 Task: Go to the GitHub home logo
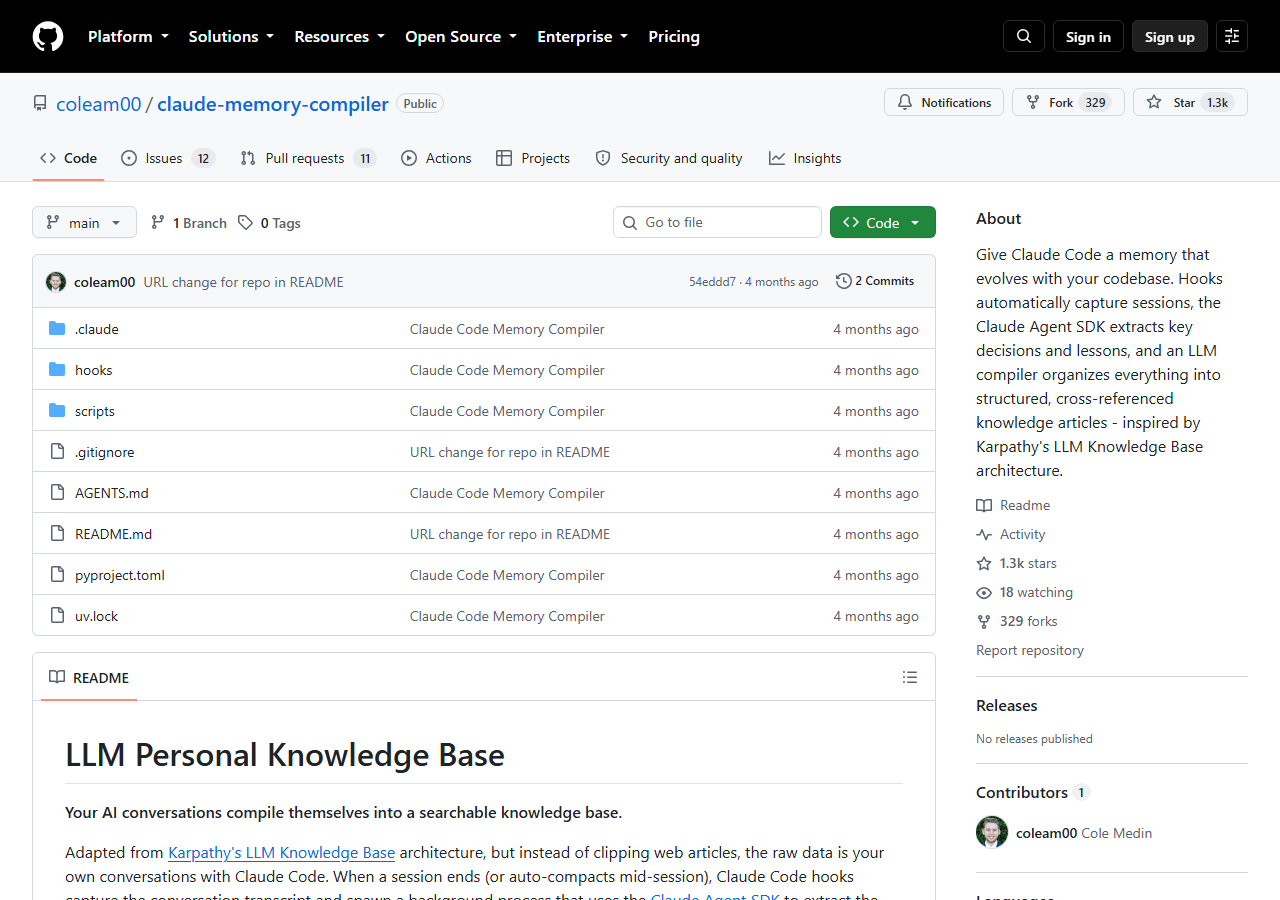coord(48,36)
